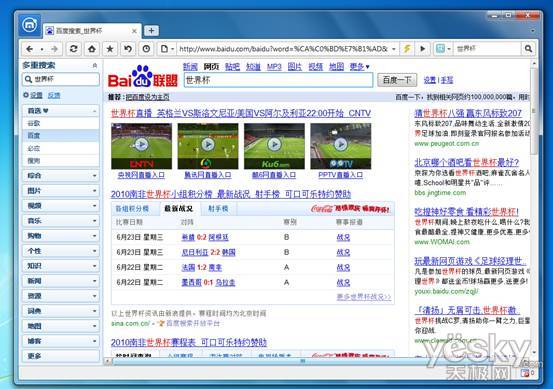The height and width of the screenshot is (389, 553).
Task: Open the Maxthon main menu logo button
Action: tap(29, 25)
